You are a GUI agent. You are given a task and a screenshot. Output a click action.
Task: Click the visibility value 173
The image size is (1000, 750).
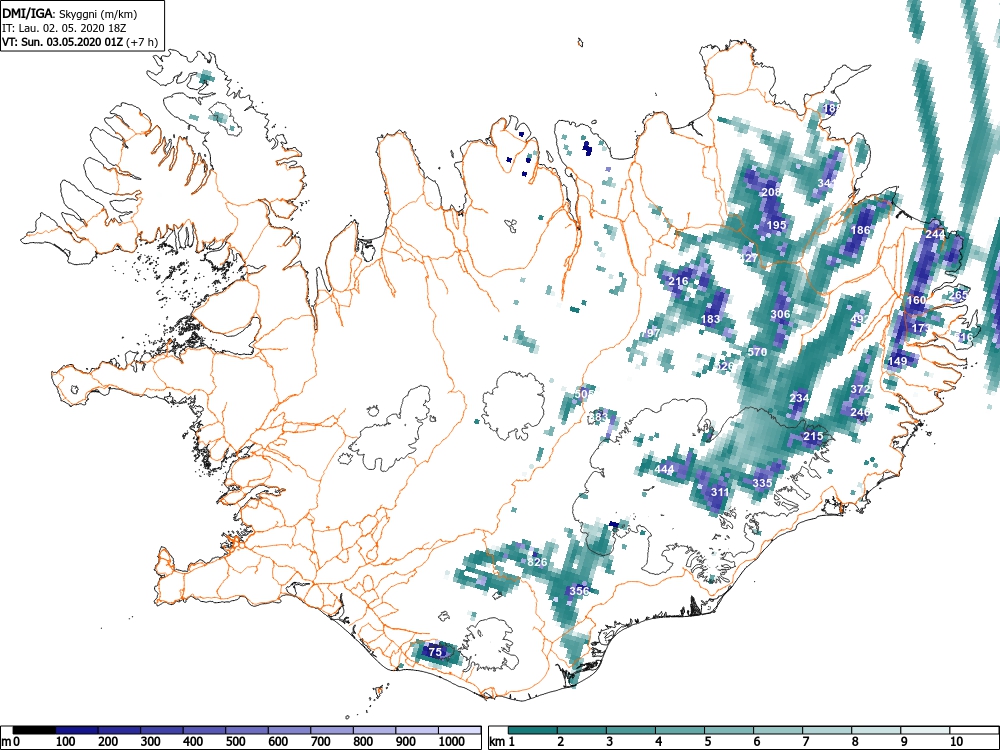tap(920, 328)
